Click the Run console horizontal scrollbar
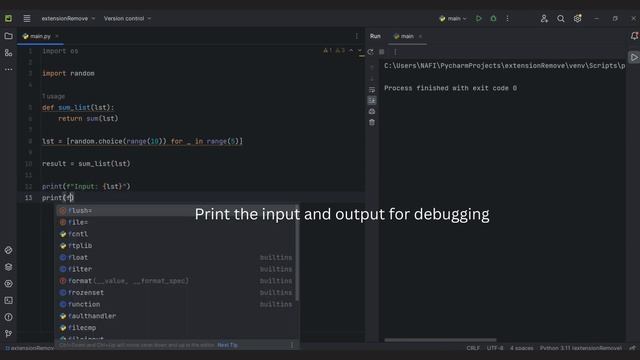 tap(440, 340)
